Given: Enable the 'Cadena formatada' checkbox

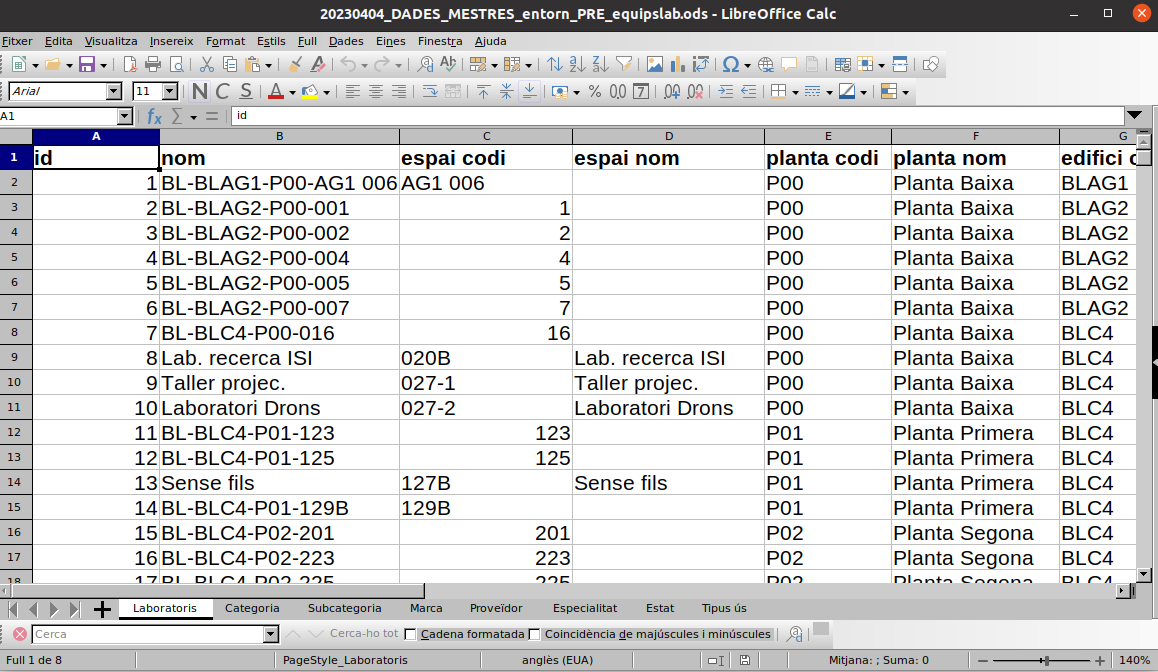Looking at the screenshot, I should pyautogui.click(x=411, y=634).
